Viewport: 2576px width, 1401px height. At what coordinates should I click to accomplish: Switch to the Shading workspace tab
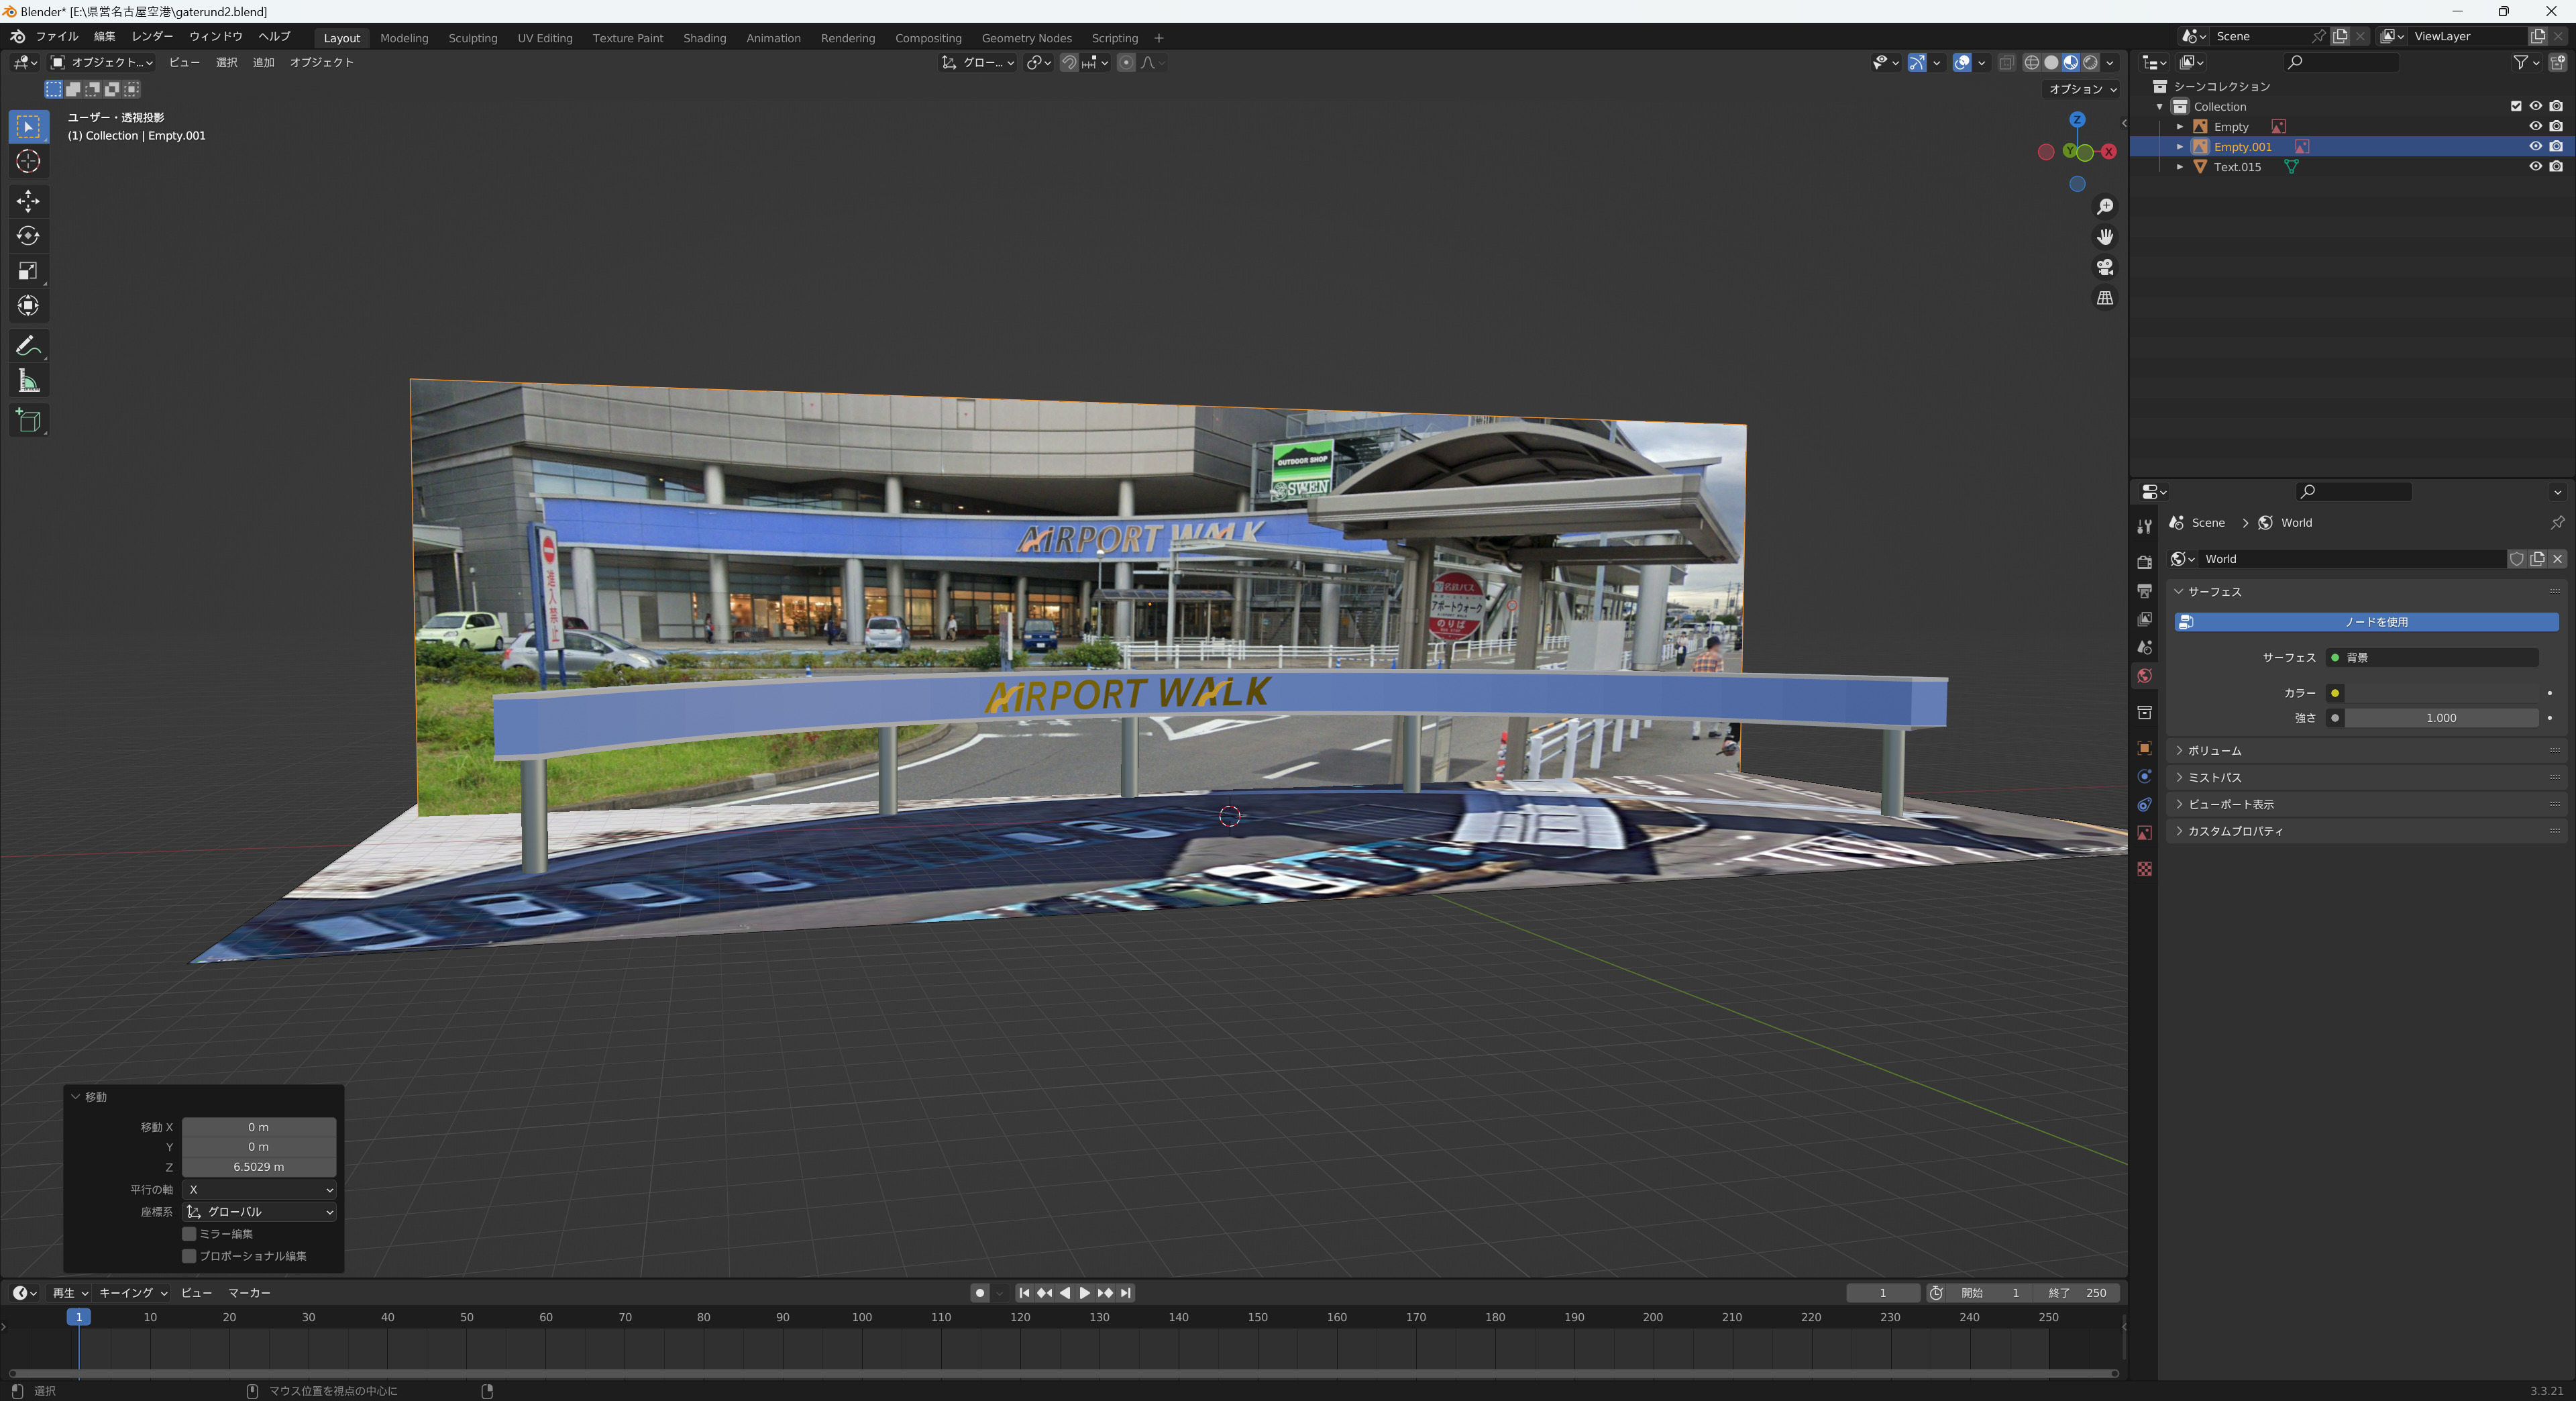pos(705,38)
